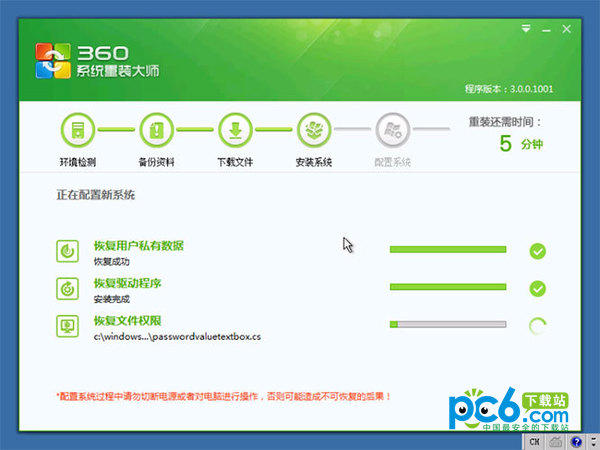This screenshot has width=600, height=450.
Task: Select the 下载文件 step icon
Action: point(235,130)
